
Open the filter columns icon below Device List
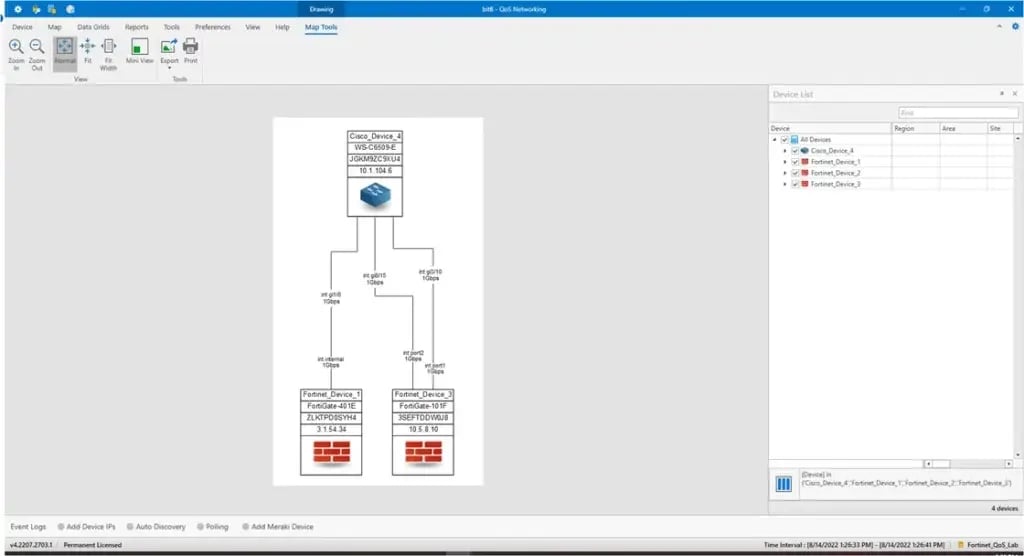click(783, 483)
